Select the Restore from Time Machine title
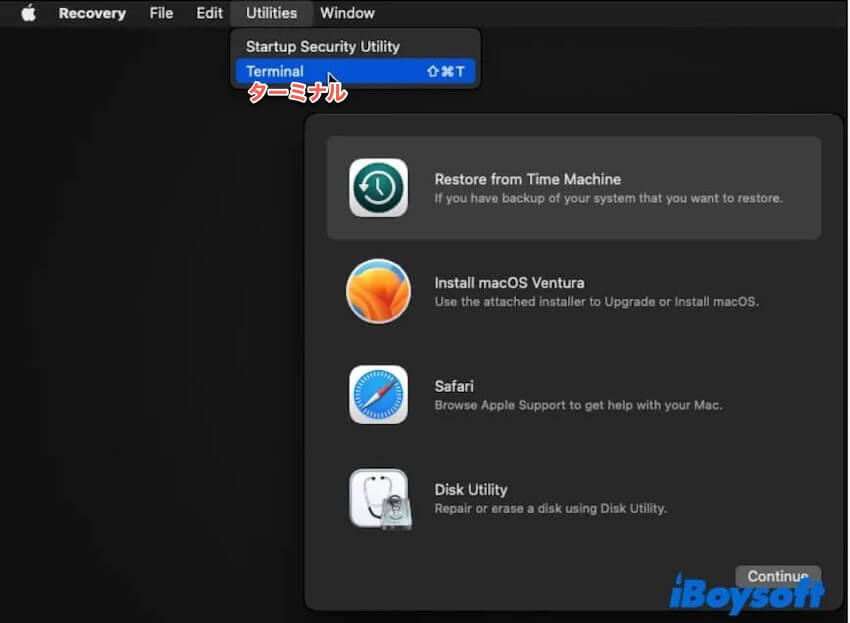This screenshot has height=623, width=850. point(527,179)
